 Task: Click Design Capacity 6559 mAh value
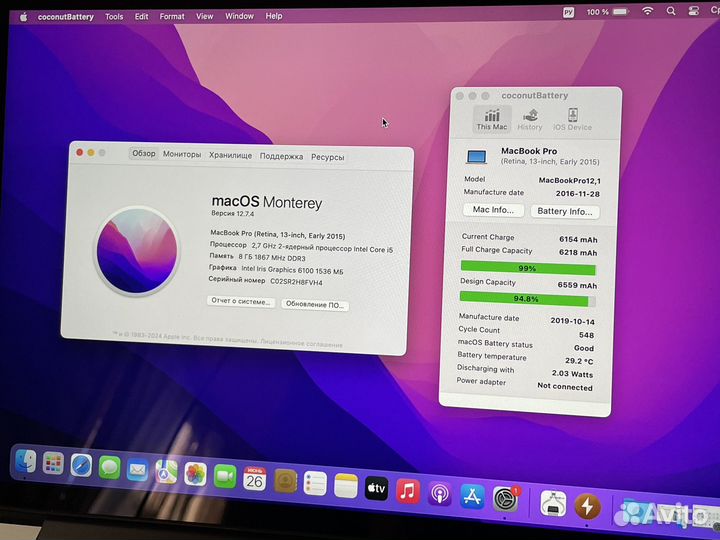click(577, 285)
